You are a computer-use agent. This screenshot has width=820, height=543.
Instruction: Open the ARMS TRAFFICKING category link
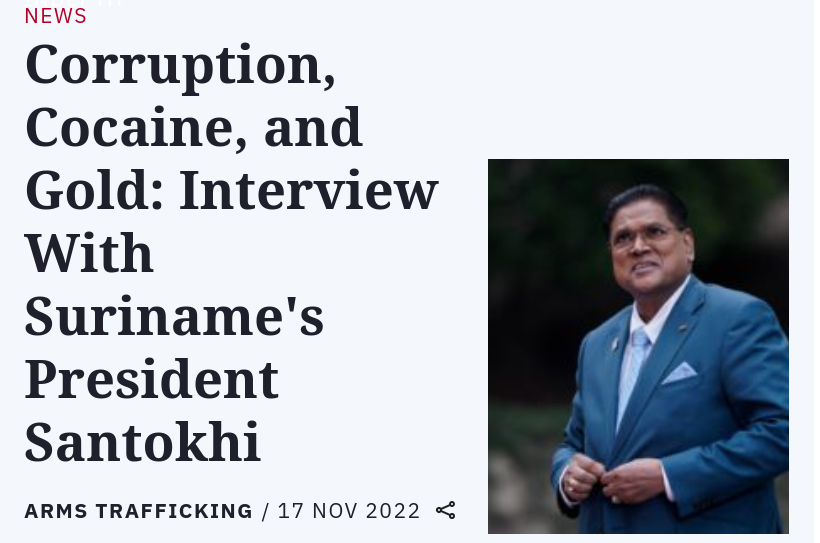pos(138,511)
